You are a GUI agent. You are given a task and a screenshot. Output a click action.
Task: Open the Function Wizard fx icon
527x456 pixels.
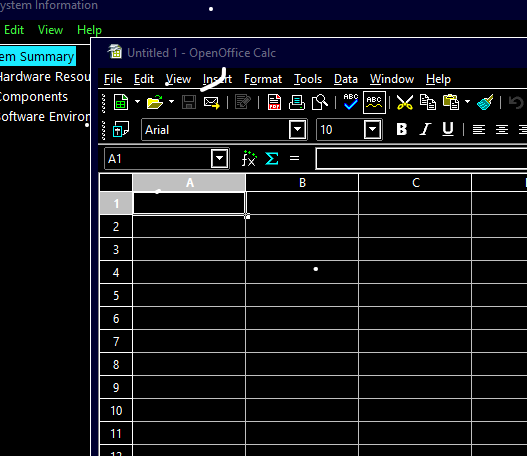pyautogui.click(x=249, y=158)
